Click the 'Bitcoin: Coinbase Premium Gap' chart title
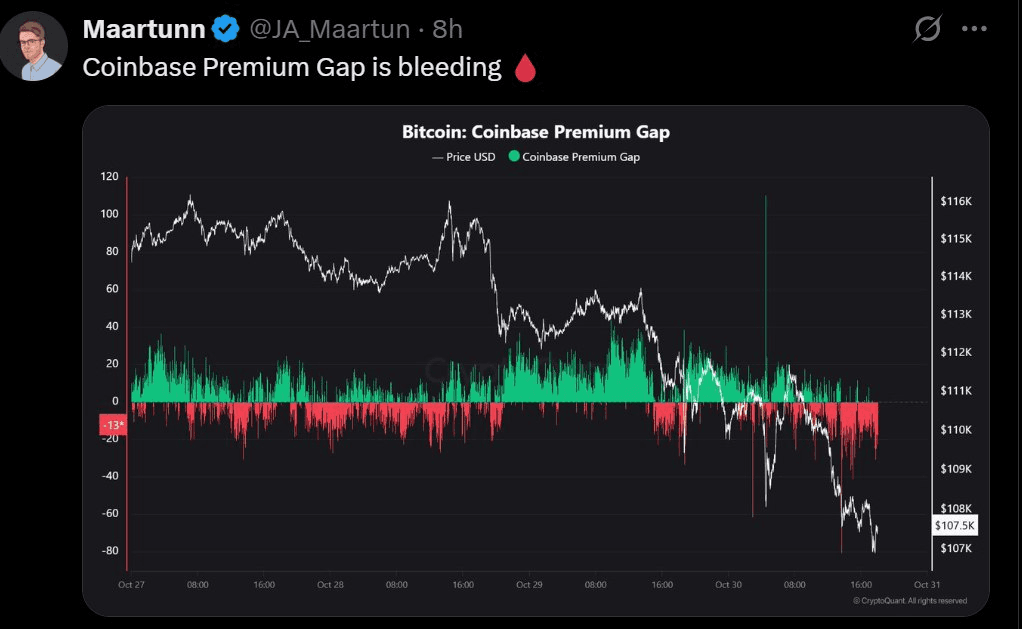1022x629 pixels. 535,132
